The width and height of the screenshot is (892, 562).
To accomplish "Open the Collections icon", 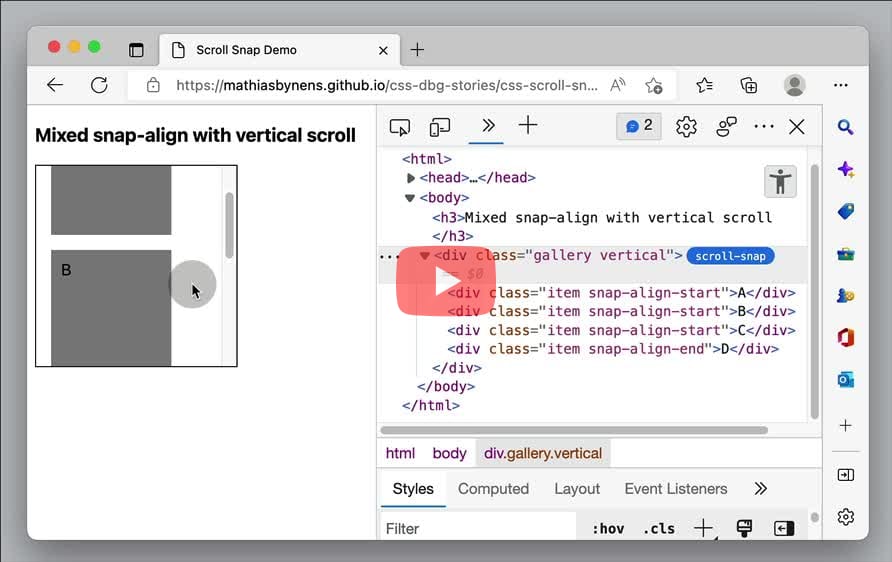I will click(x=749, y=85).
